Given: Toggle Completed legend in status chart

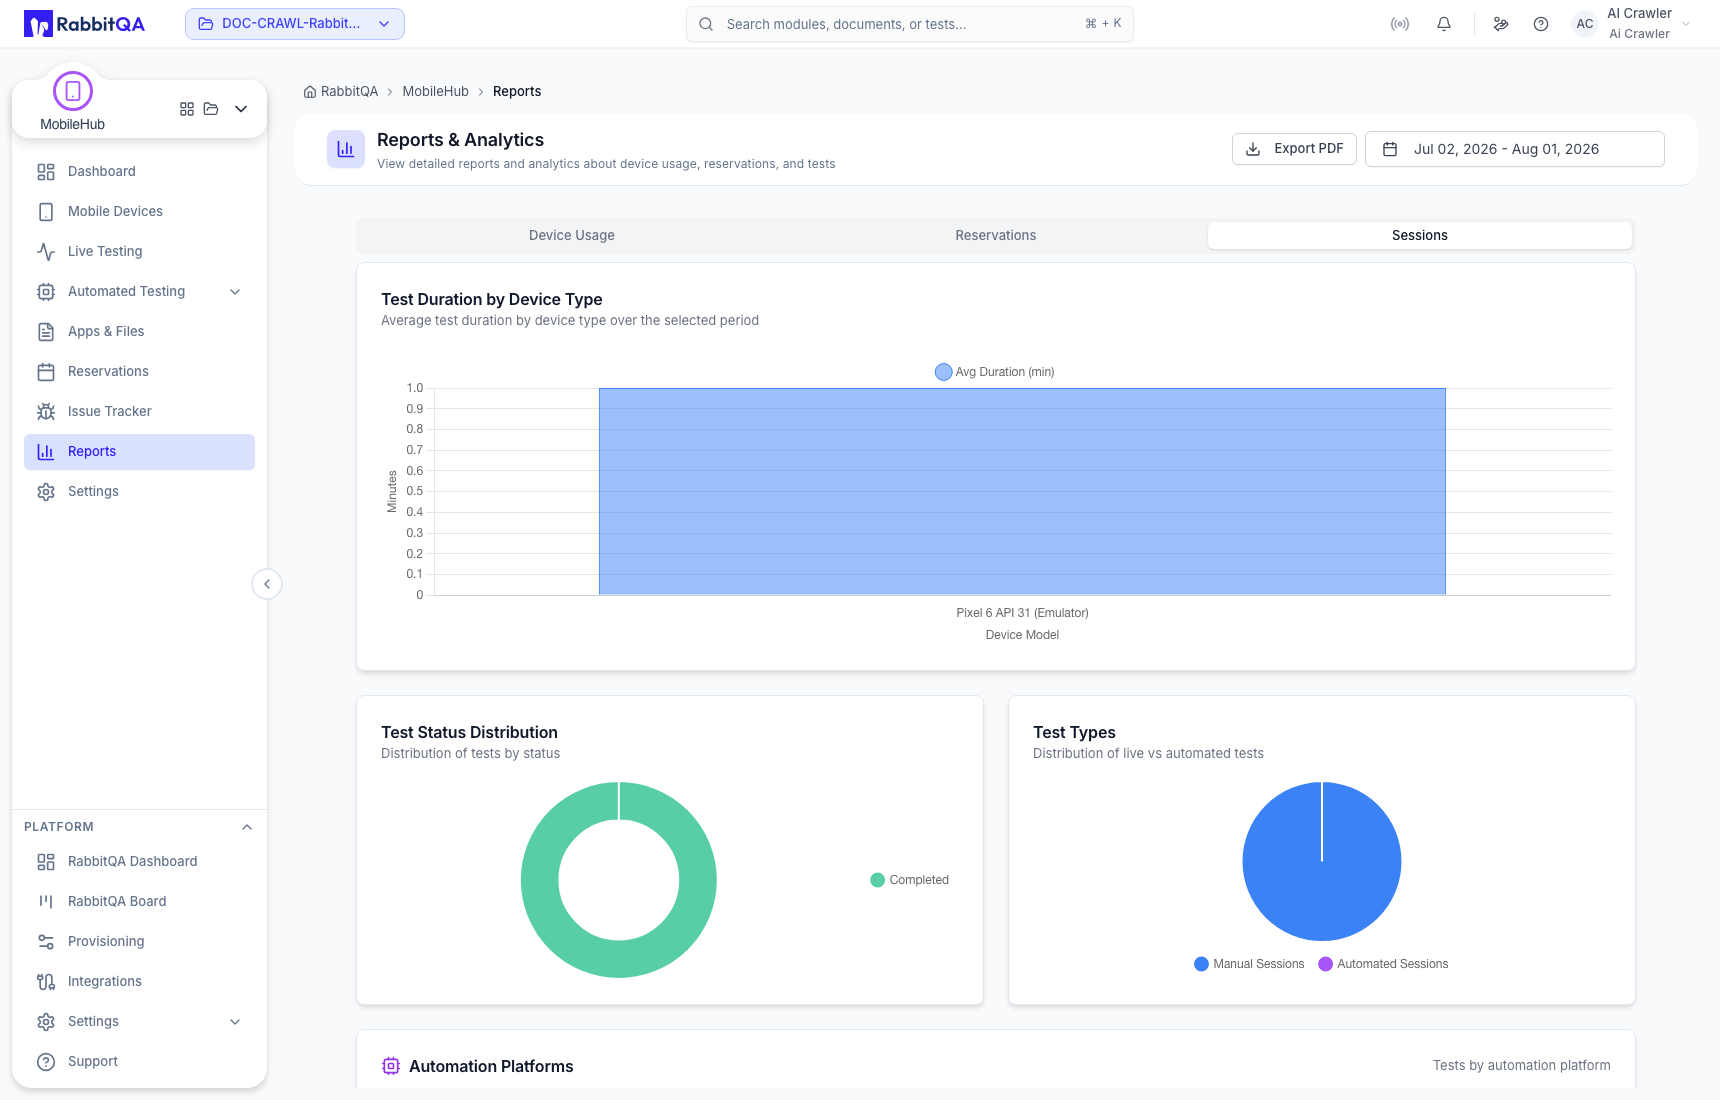Looking at the screenshot, I should pos(909,880).
